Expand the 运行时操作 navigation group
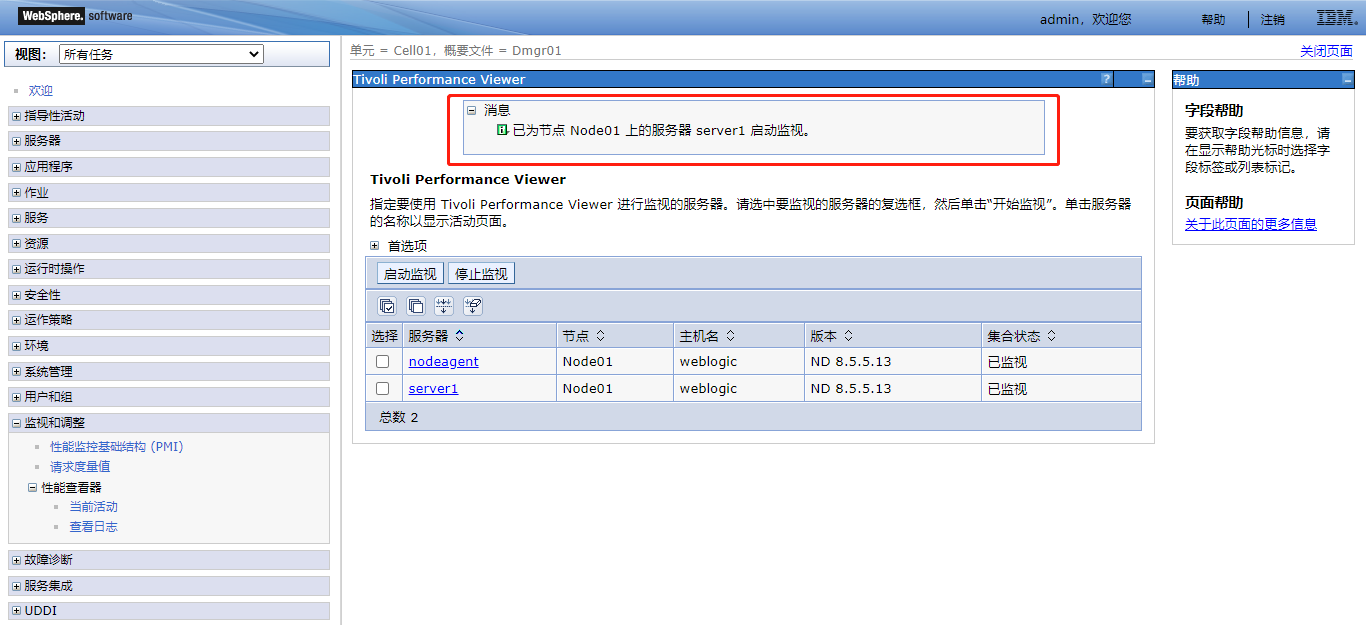Image resolution: width=1366 pixels, height=625 pixels. [16, 269]
